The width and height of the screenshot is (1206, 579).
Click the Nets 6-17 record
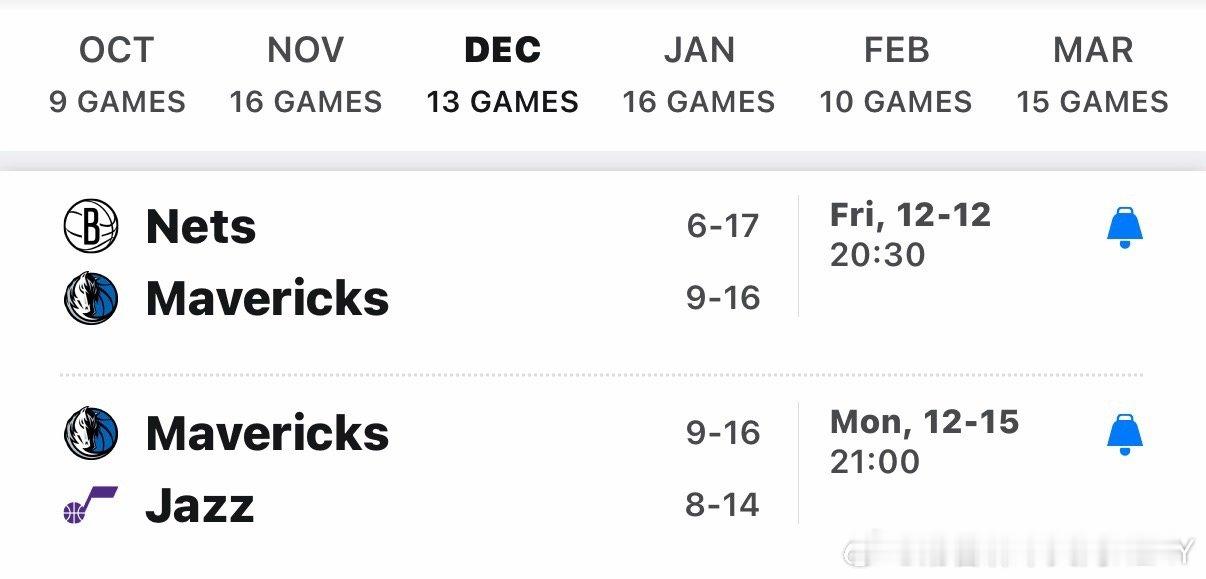(x=723, y=226)
